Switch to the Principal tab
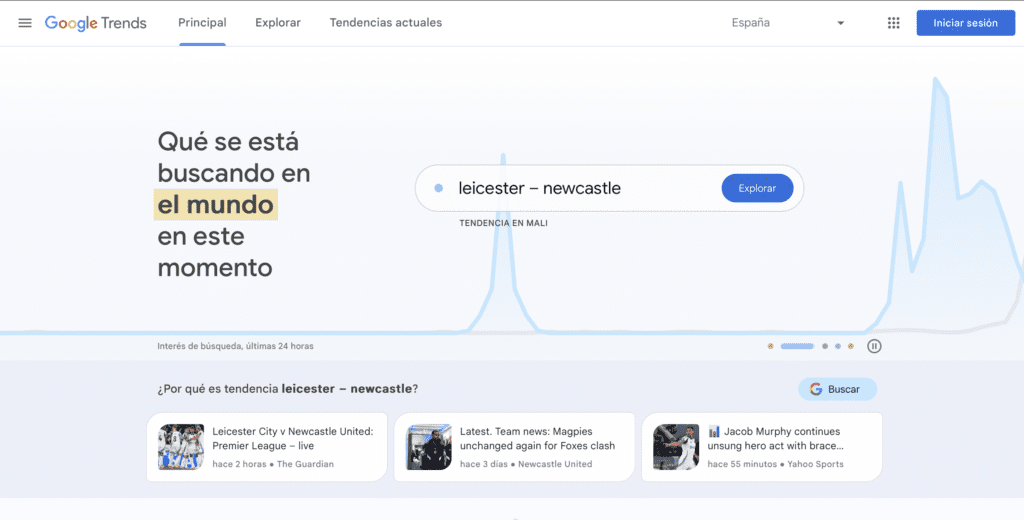 pos(202,23)
